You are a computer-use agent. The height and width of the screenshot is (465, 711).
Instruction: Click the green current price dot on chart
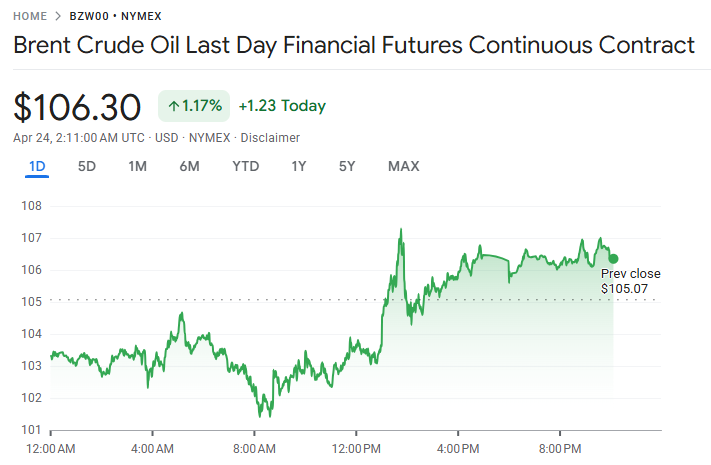613,259
